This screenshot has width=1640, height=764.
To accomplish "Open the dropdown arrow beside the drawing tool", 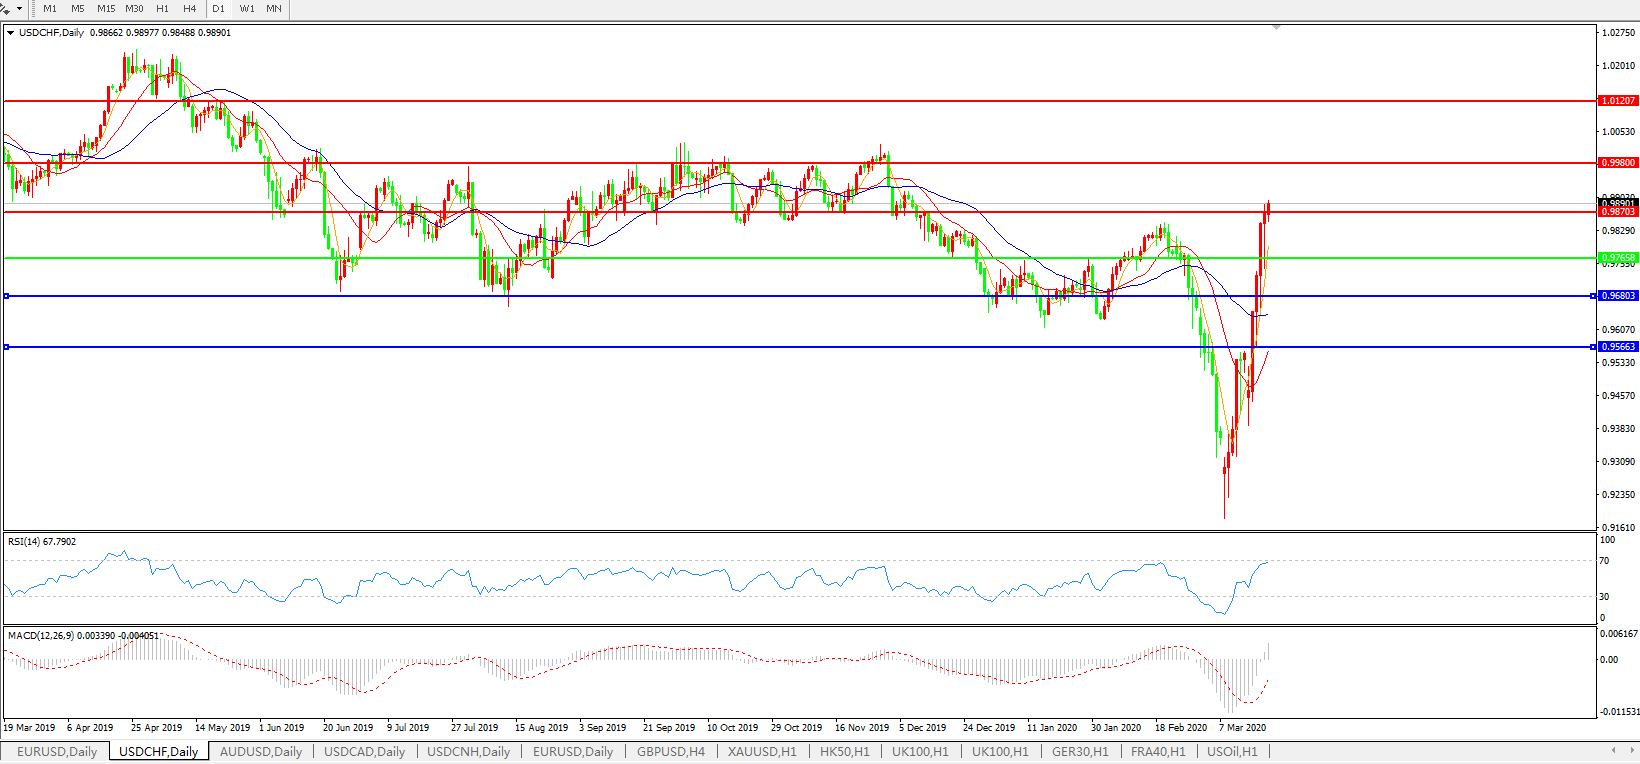I will click(19, 9).
